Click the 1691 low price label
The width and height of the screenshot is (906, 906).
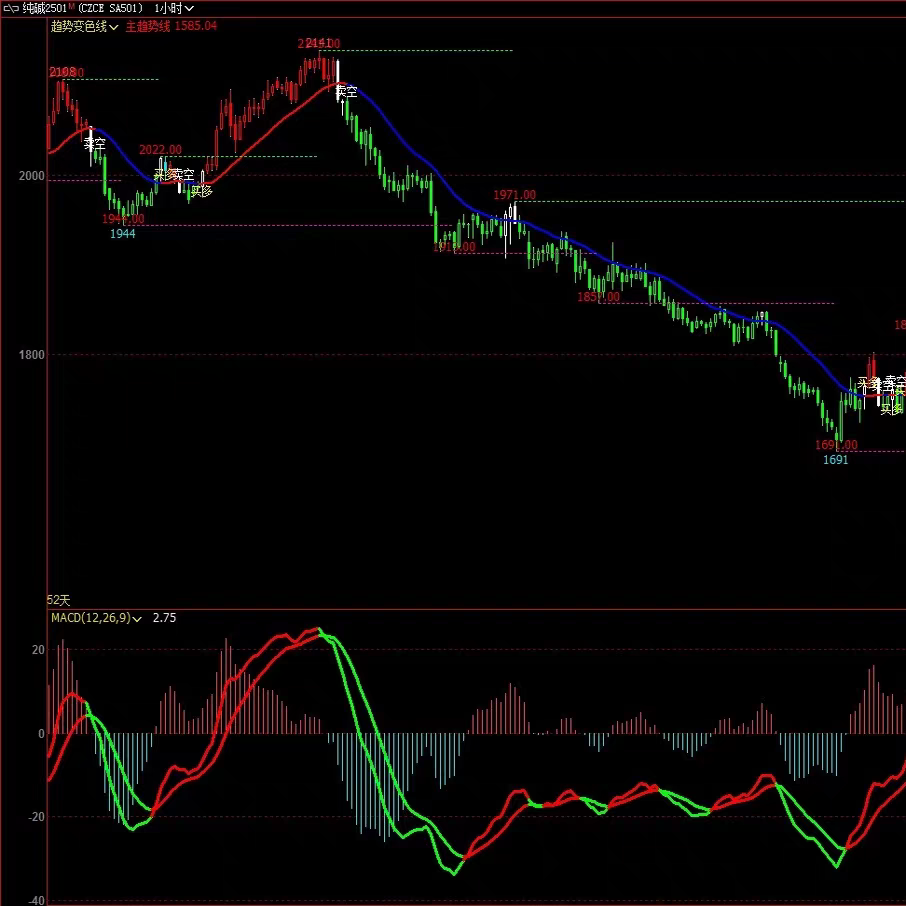(x=836, y=460)
